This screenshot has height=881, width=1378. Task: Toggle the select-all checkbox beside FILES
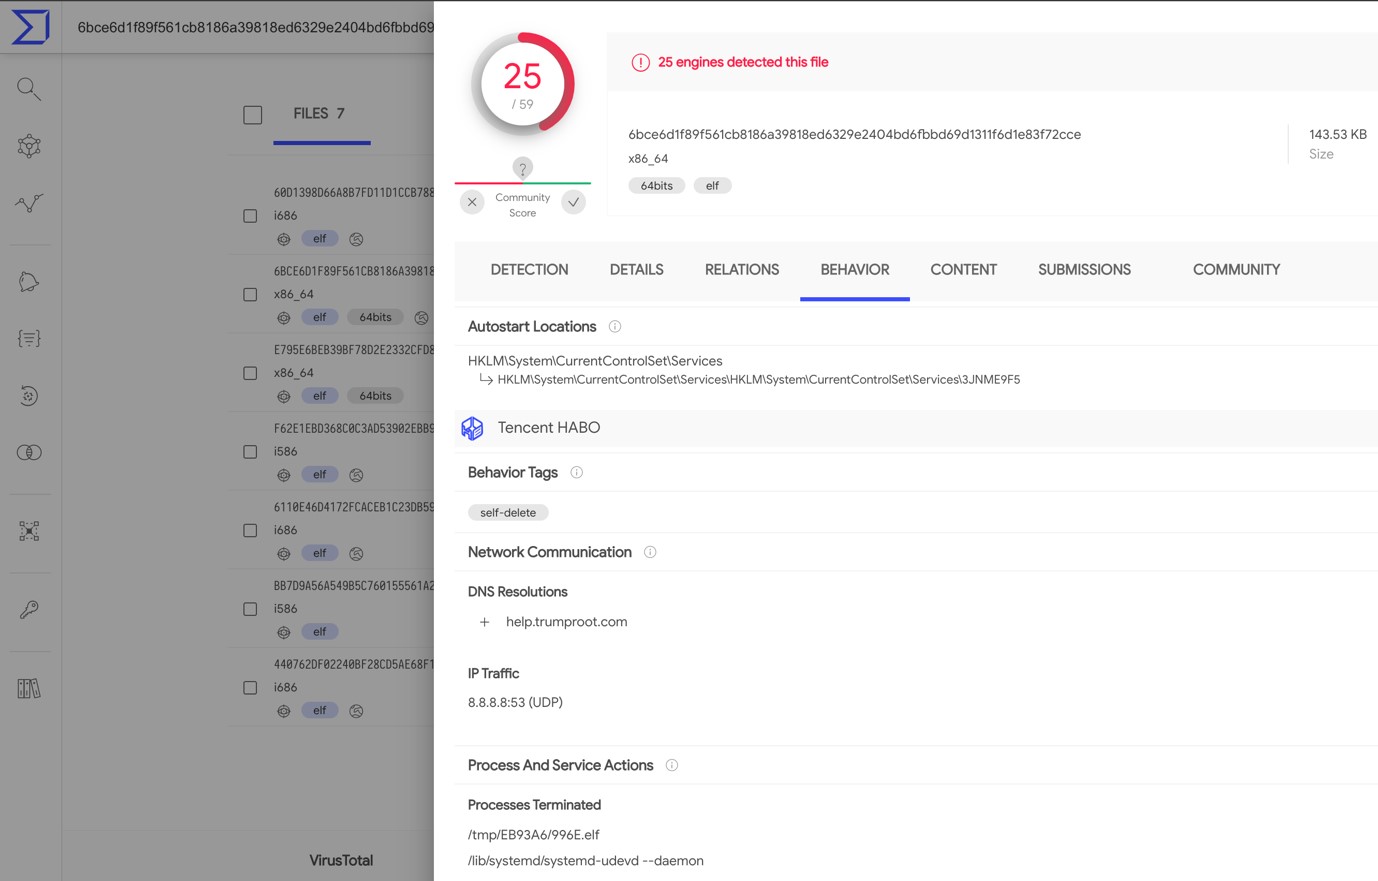[253, 115]
